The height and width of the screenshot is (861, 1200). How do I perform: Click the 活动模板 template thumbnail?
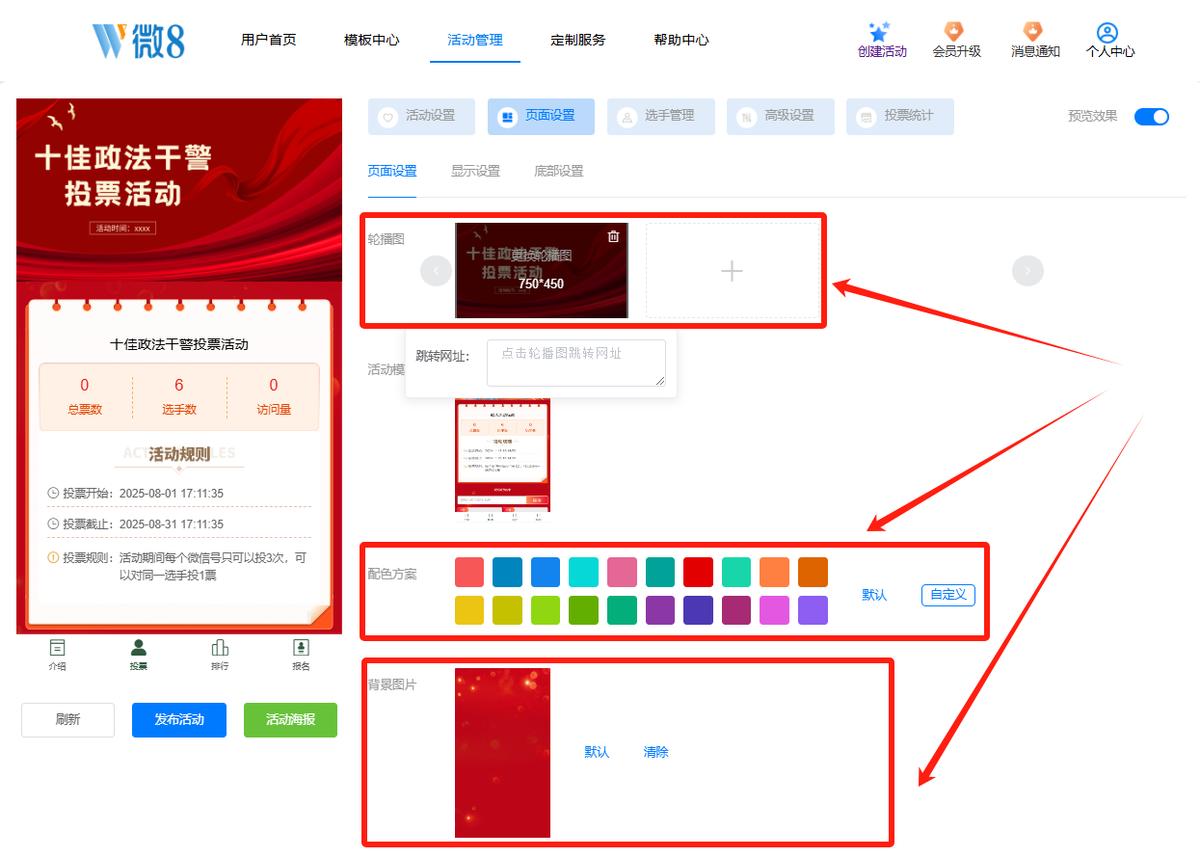[x=502, y=460]
